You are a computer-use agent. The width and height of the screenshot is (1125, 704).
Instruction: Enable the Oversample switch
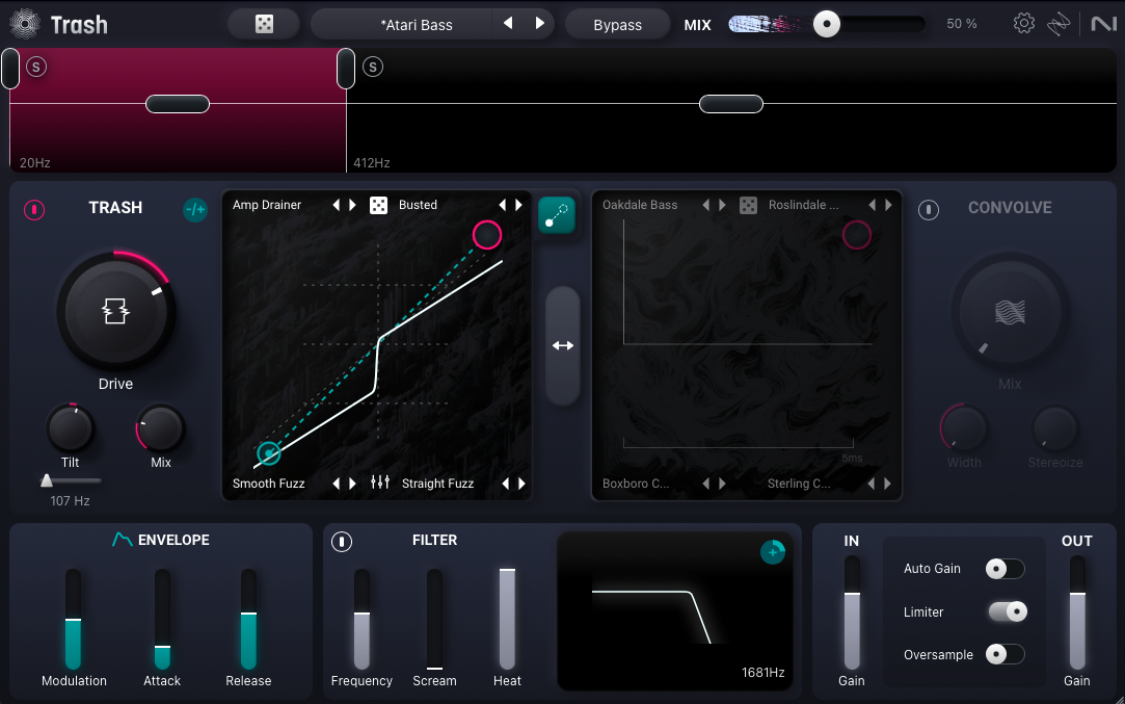coord(1005,655)
